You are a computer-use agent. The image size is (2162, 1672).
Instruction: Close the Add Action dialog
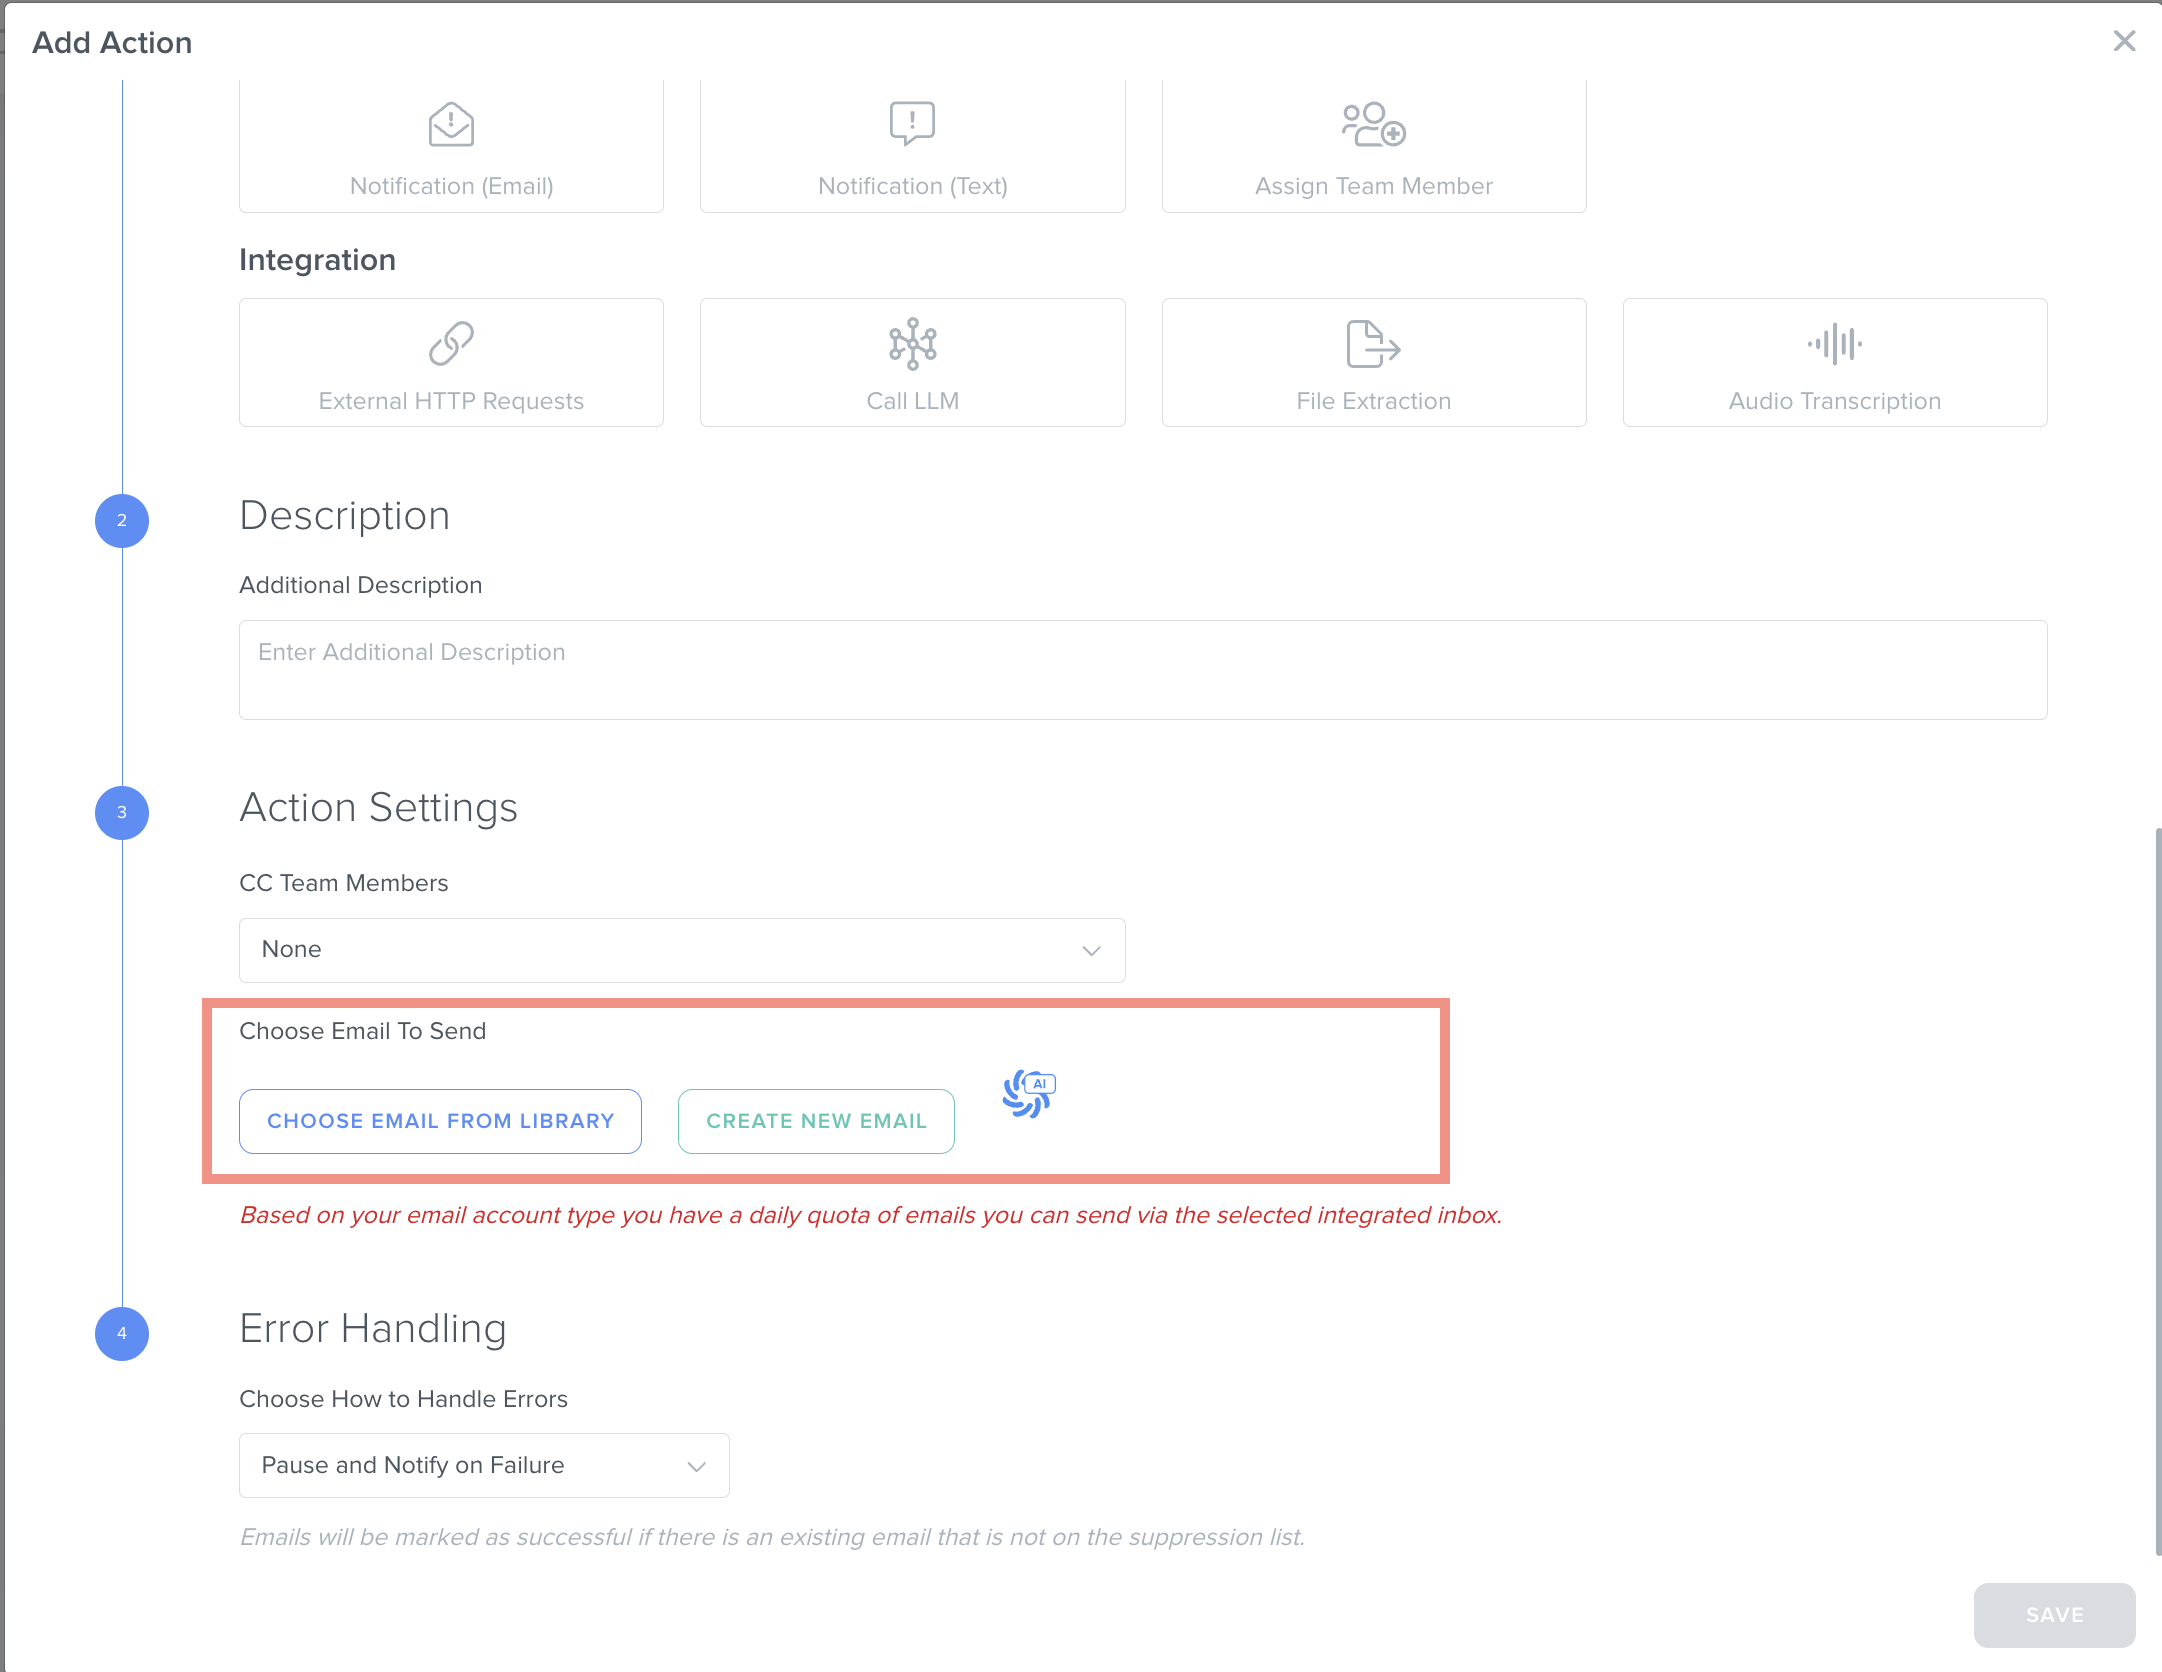pyautogui.click(x=2124, y=41)
